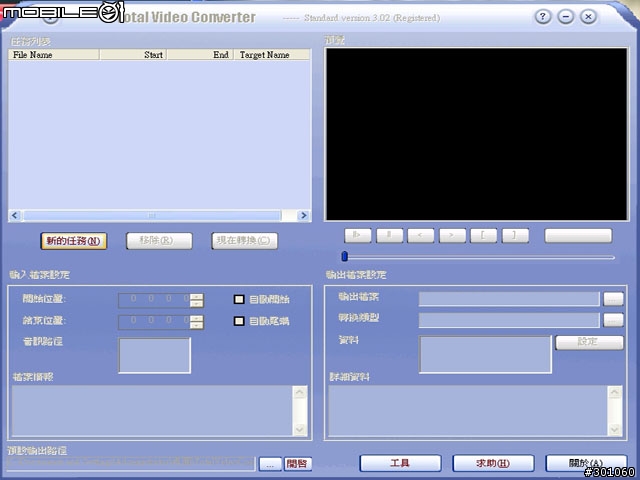Click the blank wide button beside preview controls
This screenshot has width=640, height=480.
578,236
